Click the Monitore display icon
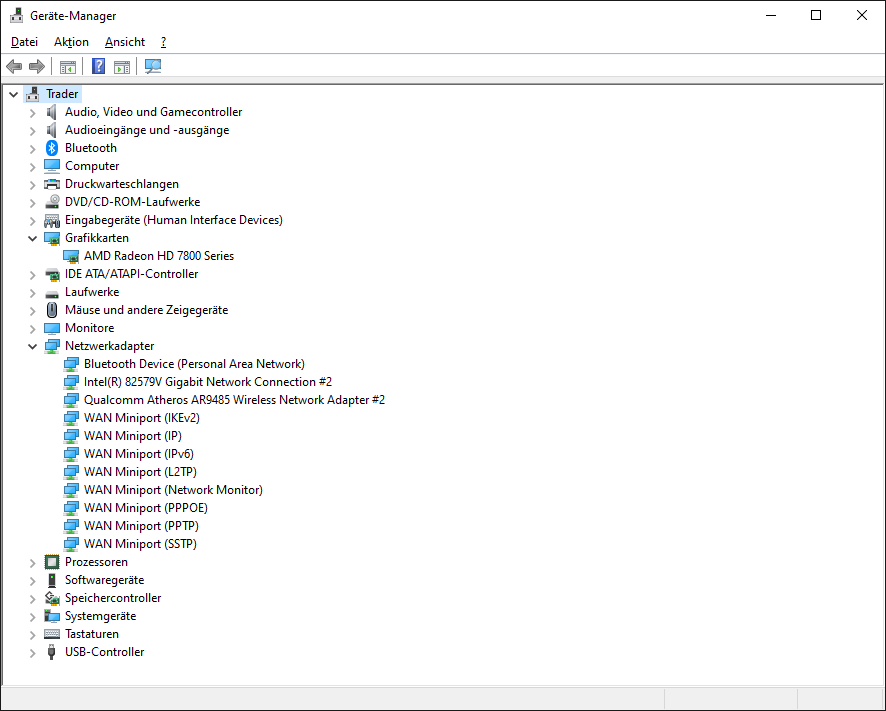886x711 pixels. click(x=52, y=328)
